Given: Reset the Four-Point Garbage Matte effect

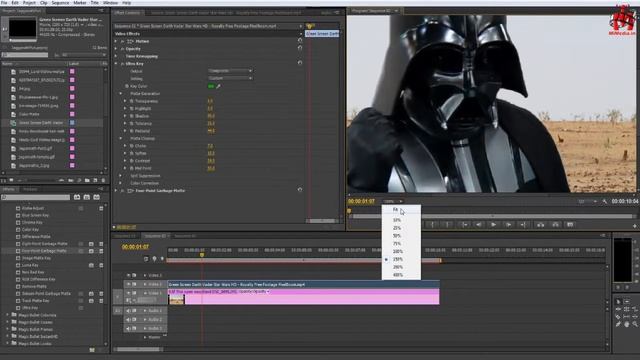Looking at the screenshot, I should (x=300, y=190).
